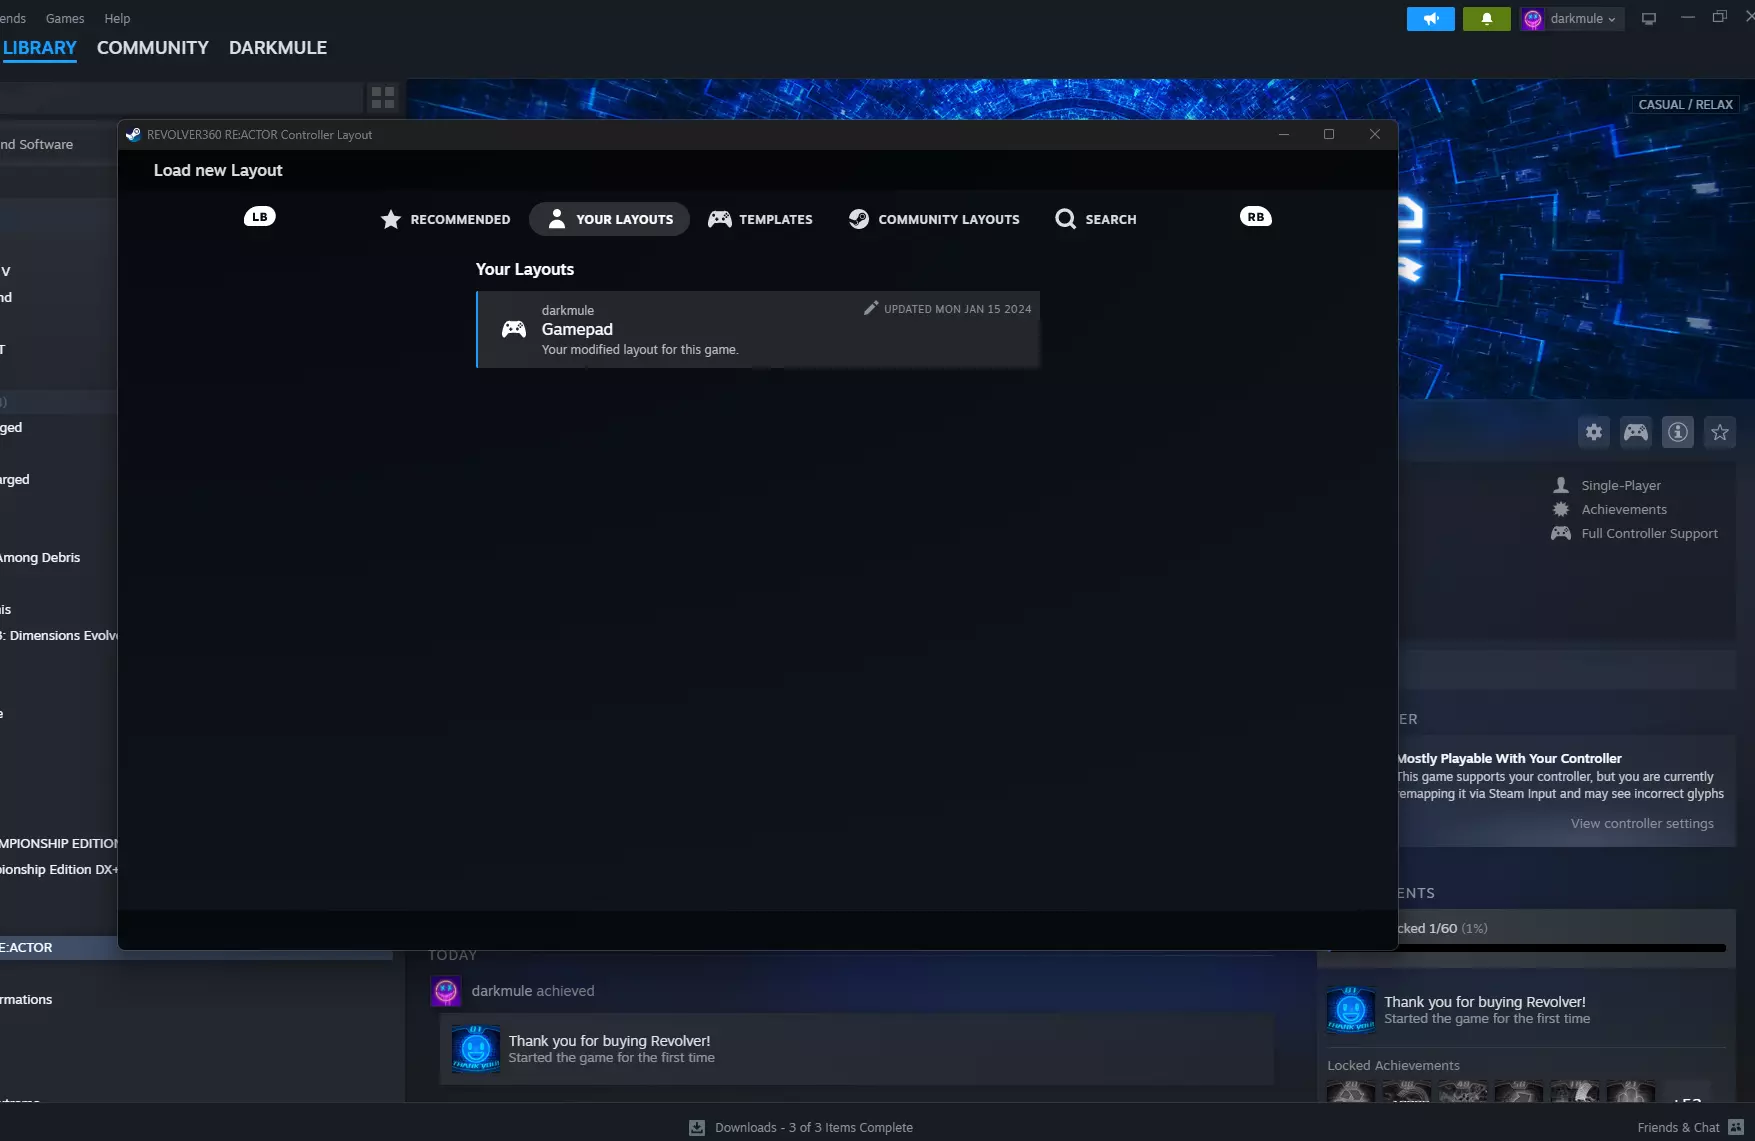Click Full Controller Support link
Viewport: 1755px width, 1141px height.
coord(1650,534)
